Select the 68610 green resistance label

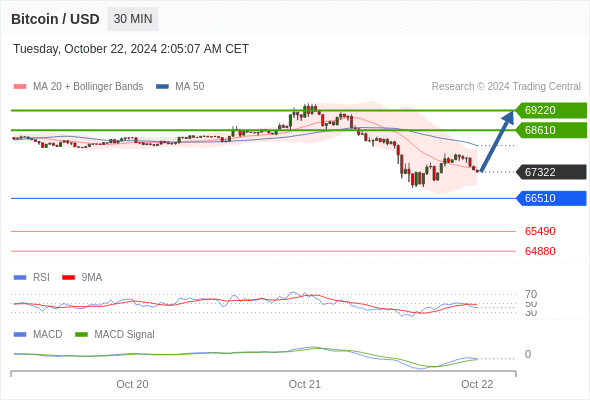point(551,130)
